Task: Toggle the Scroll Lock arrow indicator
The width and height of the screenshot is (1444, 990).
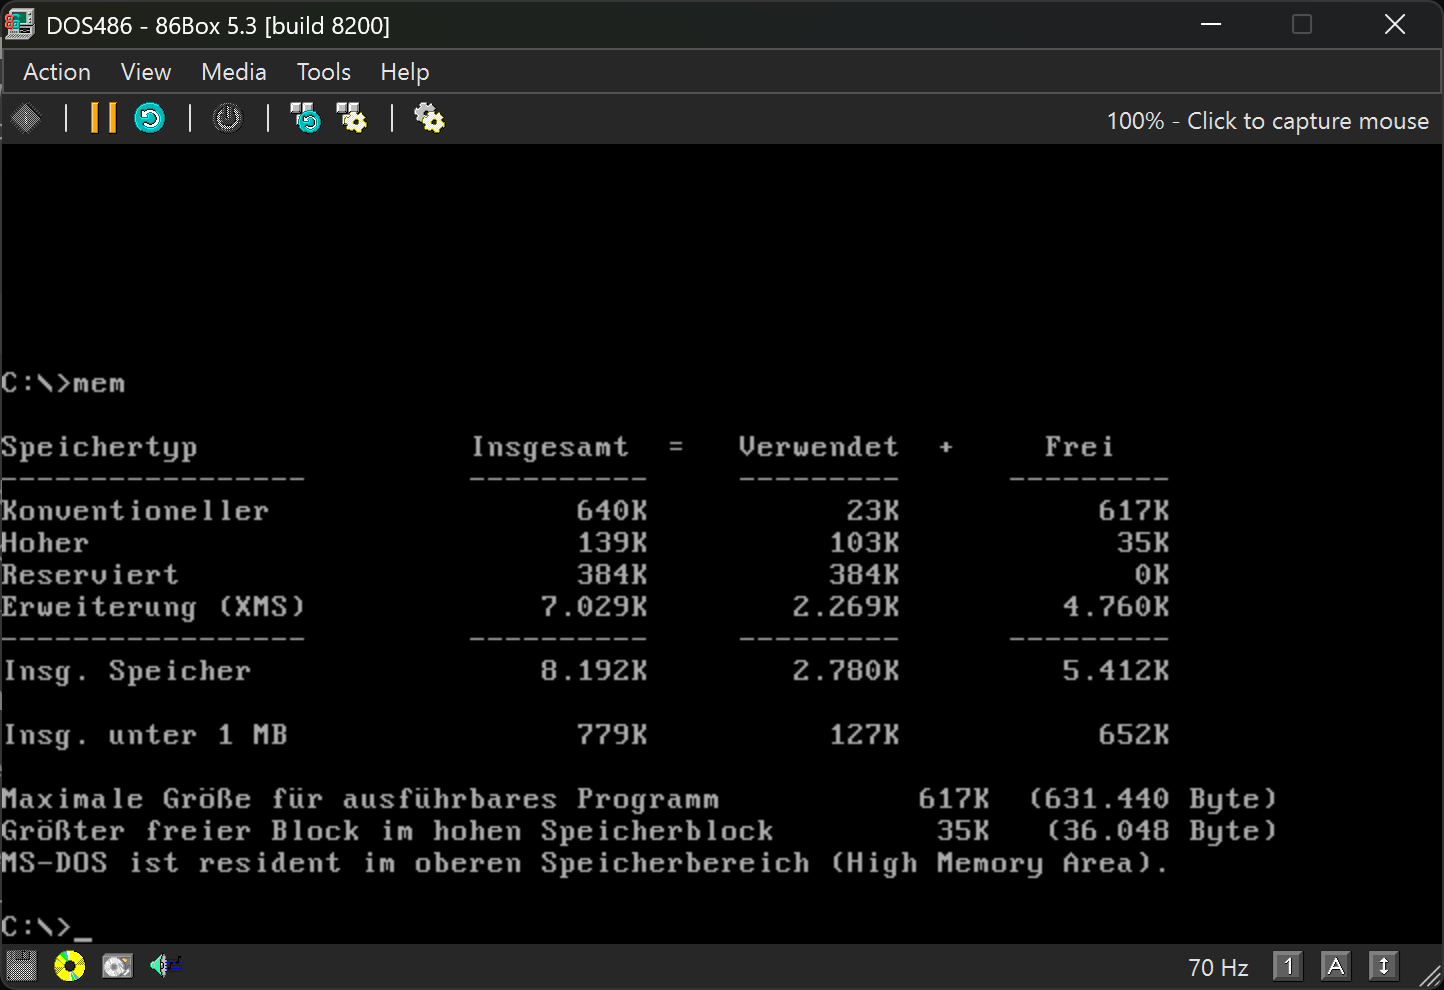Action: (x=1384, y=966)
